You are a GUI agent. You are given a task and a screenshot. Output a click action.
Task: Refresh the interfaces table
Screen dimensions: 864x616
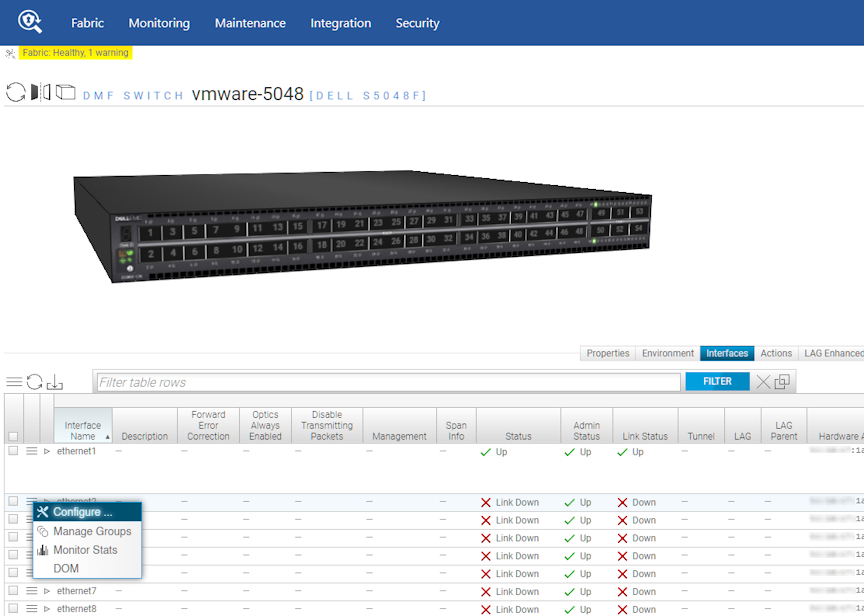[34, 381]
